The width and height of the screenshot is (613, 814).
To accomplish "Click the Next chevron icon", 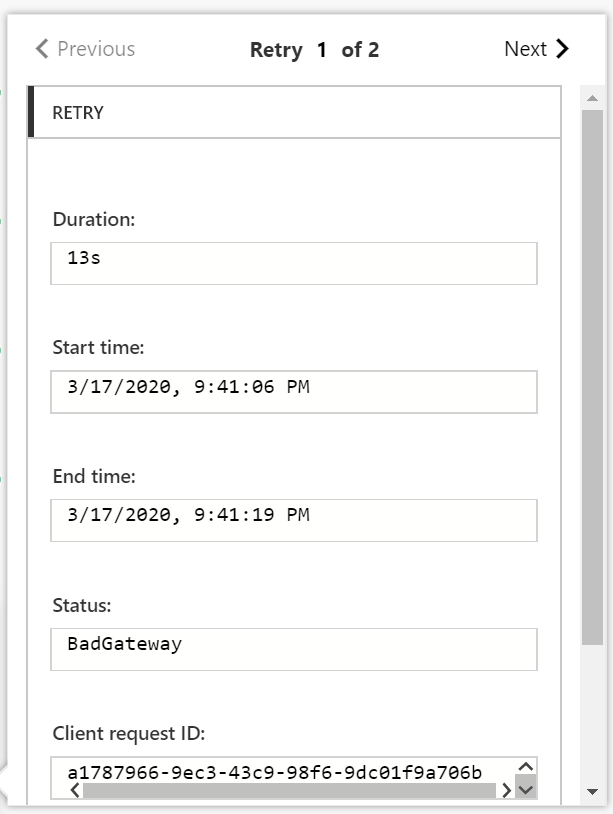I will tap(562, 49).
